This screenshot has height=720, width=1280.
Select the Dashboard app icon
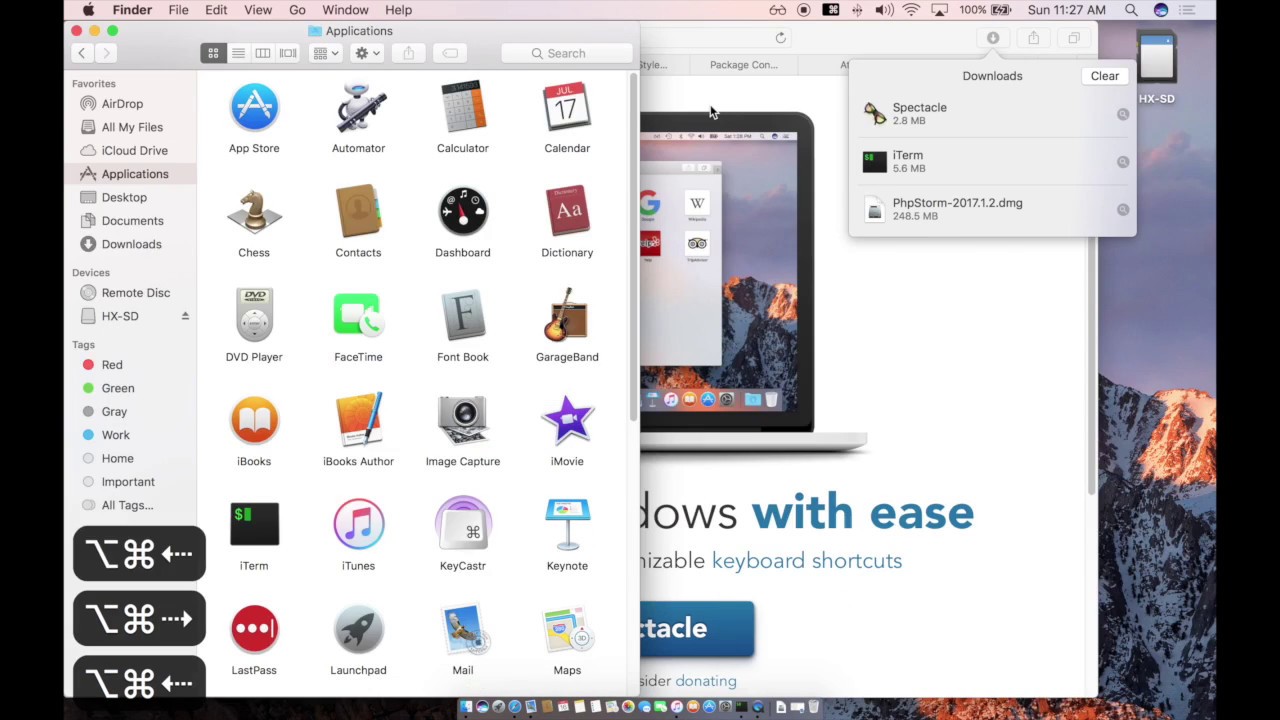click(462, 212)
